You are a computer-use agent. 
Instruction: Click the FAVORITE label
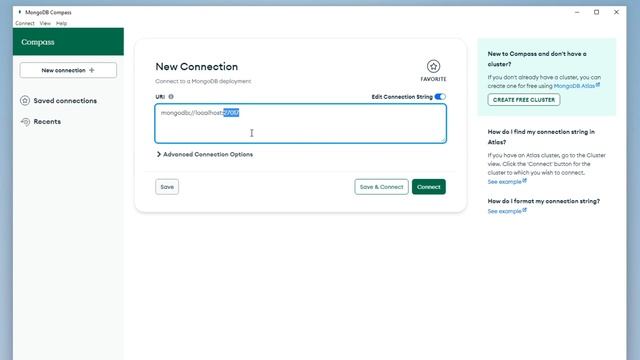[433, 79]
